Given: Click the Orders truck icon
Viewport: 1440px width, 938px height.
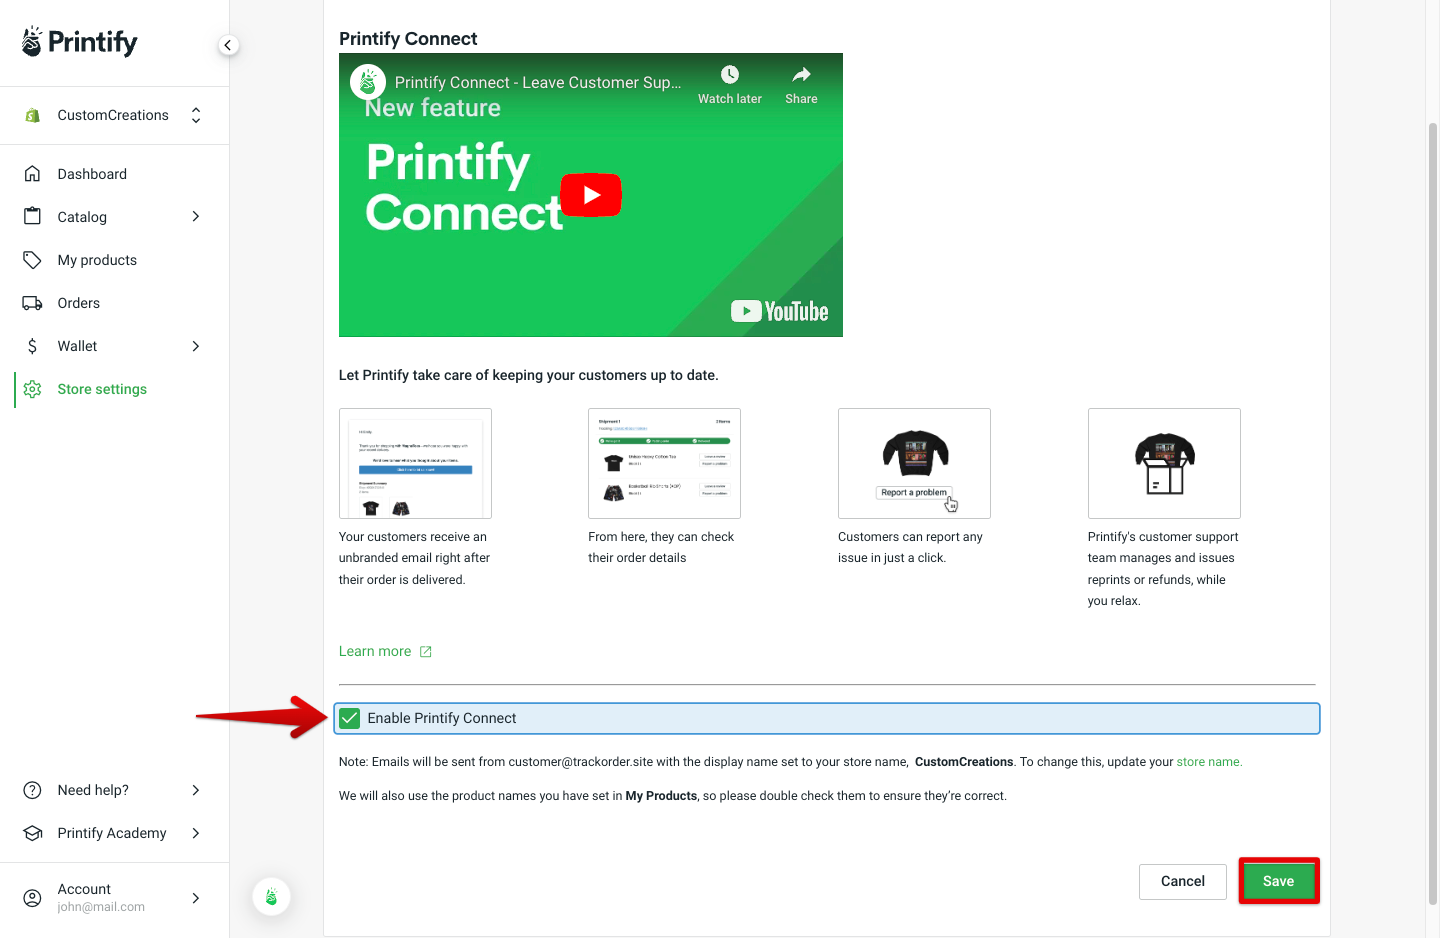Looking at the screenshot, I should [x=32, y=303].
